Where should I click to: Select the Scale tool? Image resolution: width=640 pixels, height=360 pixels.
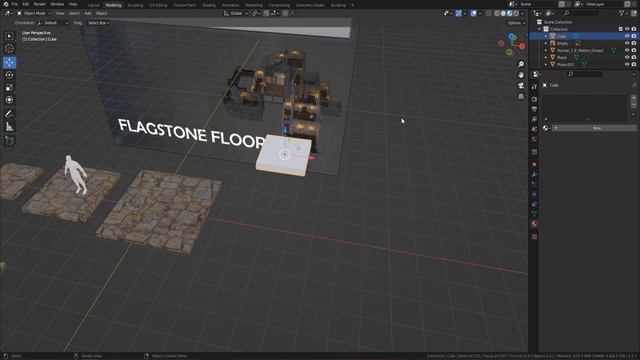pyautogui.click(x=9, y=88)
